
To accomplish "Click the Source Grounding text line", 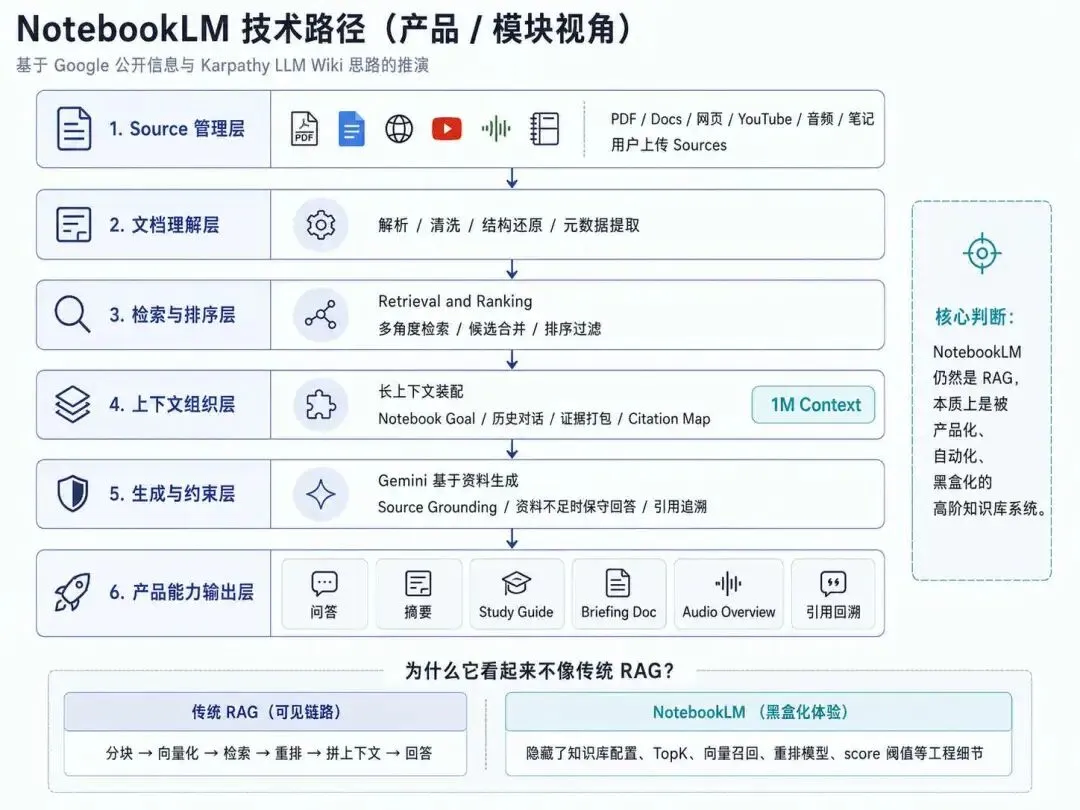I will (x=542, y=507).
